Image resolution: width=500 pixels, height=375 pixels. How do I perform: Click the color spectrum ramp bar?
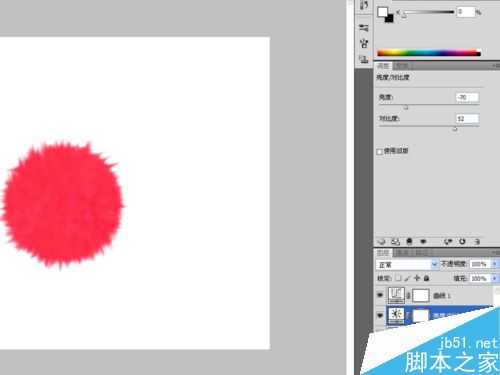[x=429, y=53]
